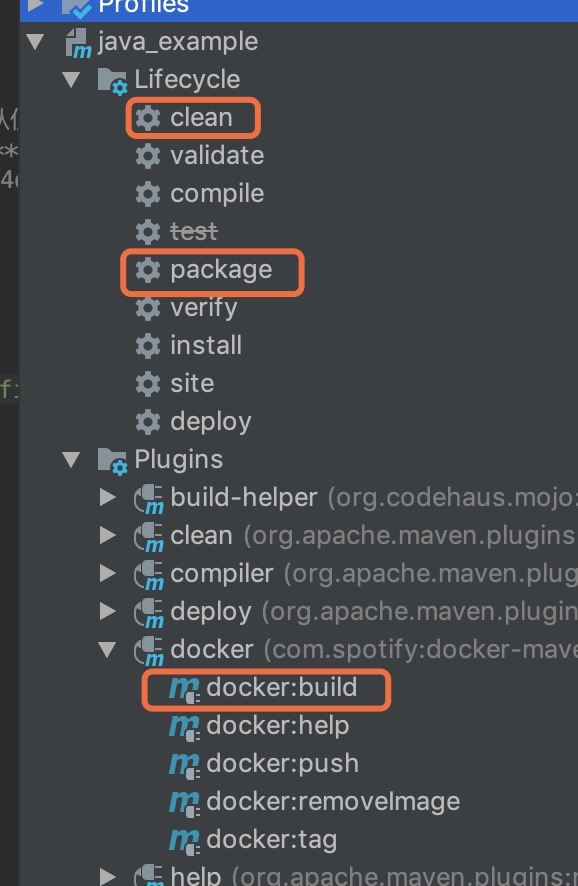578x886 pixels.
Task: Collapse the Lifecycle tree section
Action: coord(71,80)
